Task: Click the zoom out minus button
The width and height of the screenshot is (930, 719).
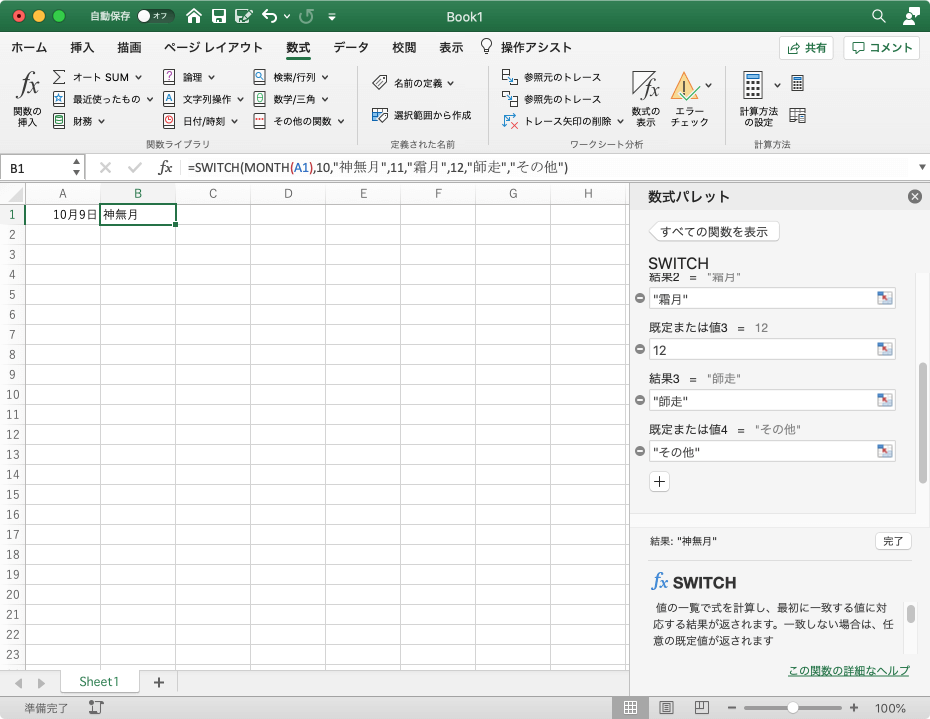Action: pos(732,708)
